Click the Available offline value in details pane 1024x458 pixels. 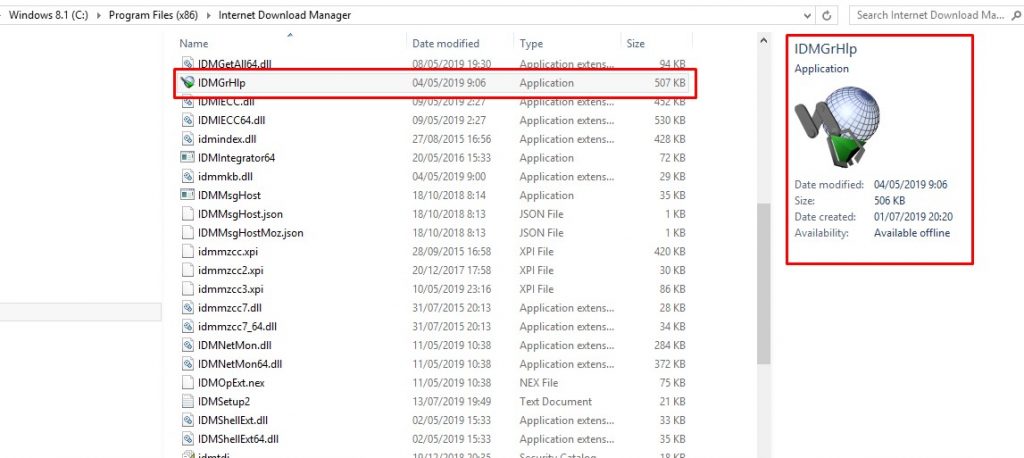point(912,233)
